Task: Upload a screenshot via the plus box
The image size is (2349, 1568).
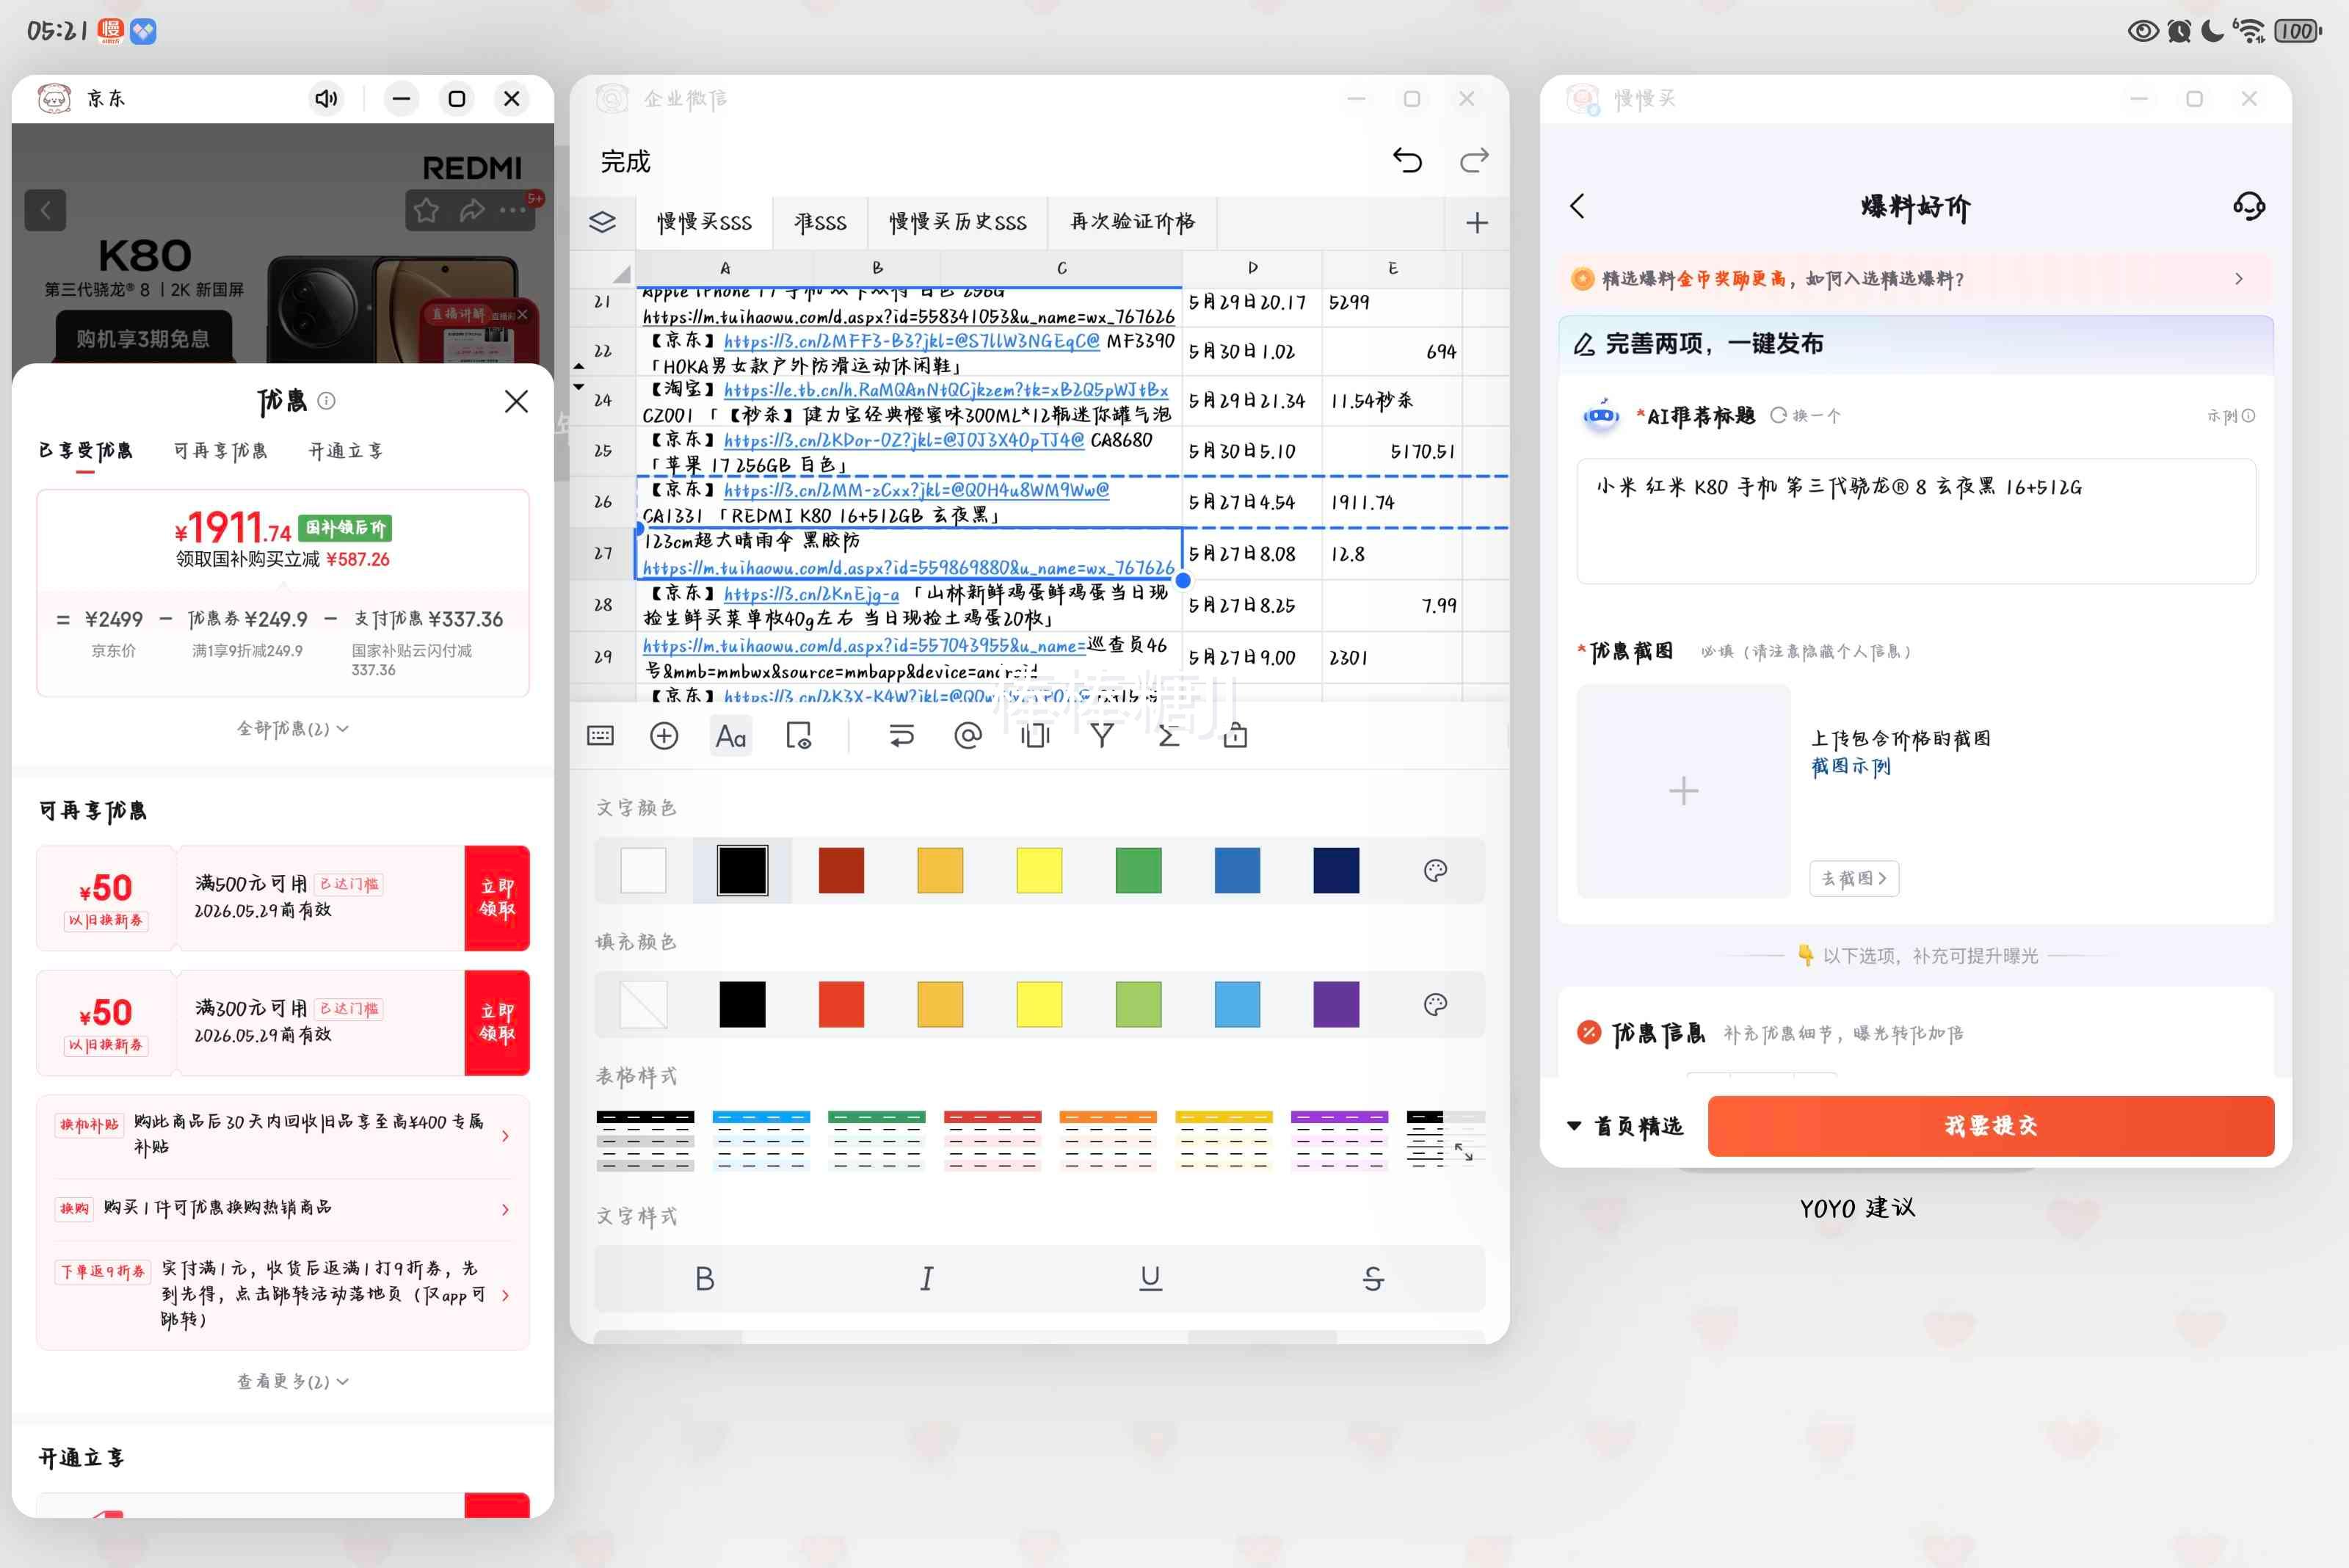Action: click(1683, 792)
